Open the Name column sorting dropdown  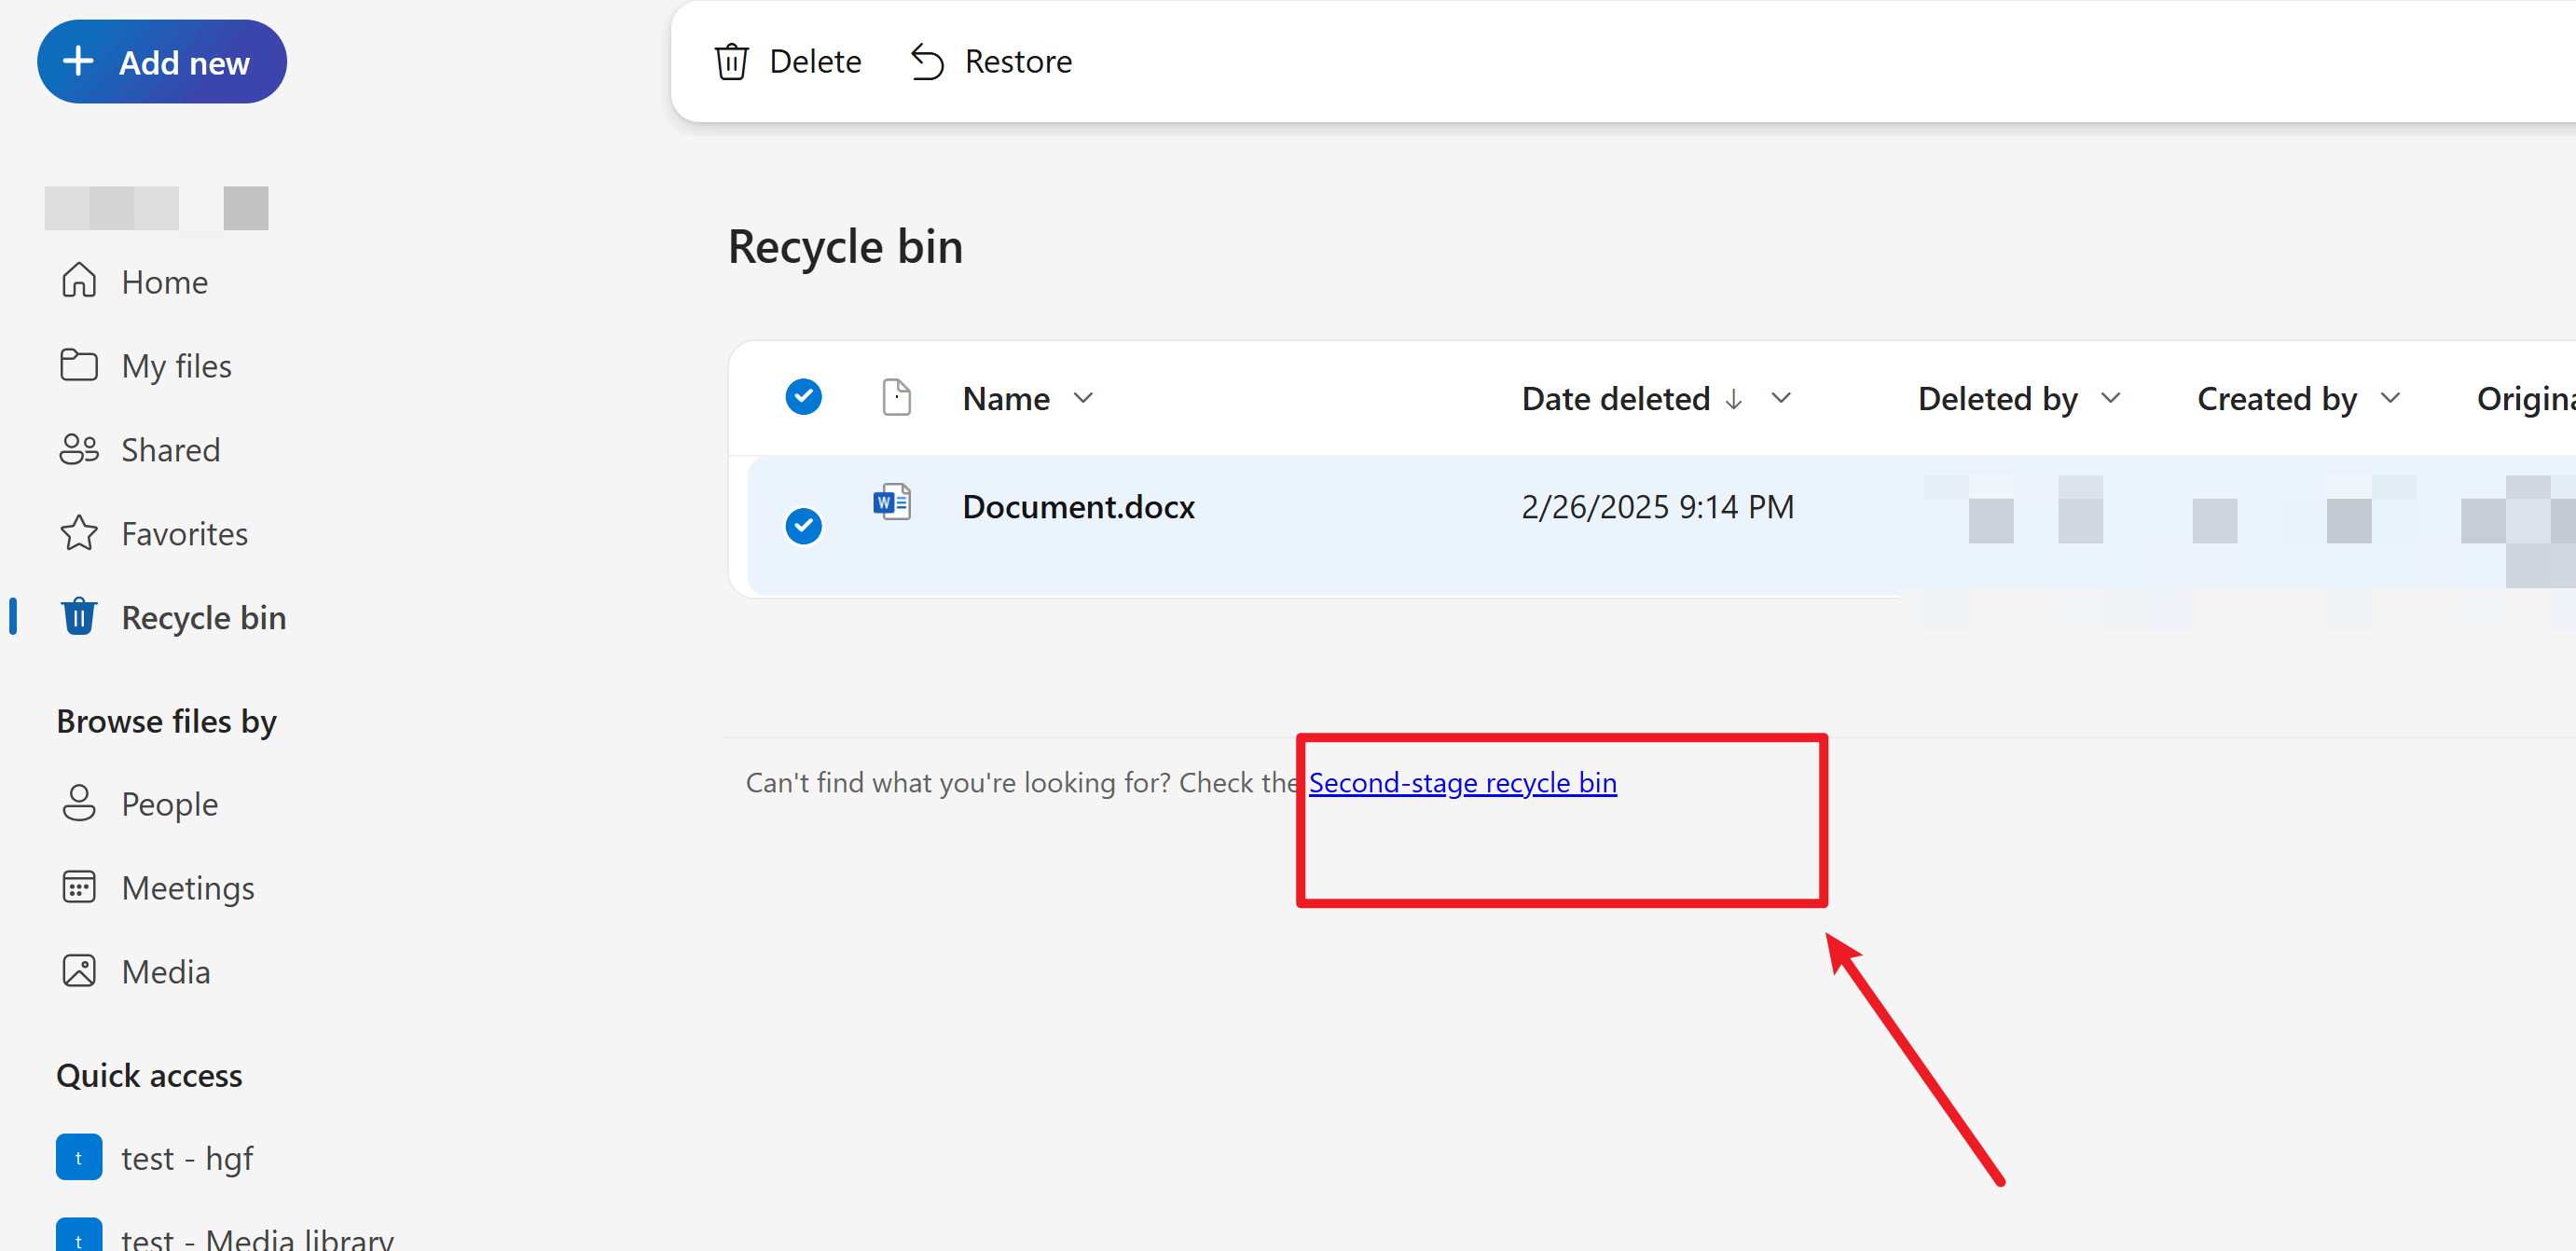1084,397
